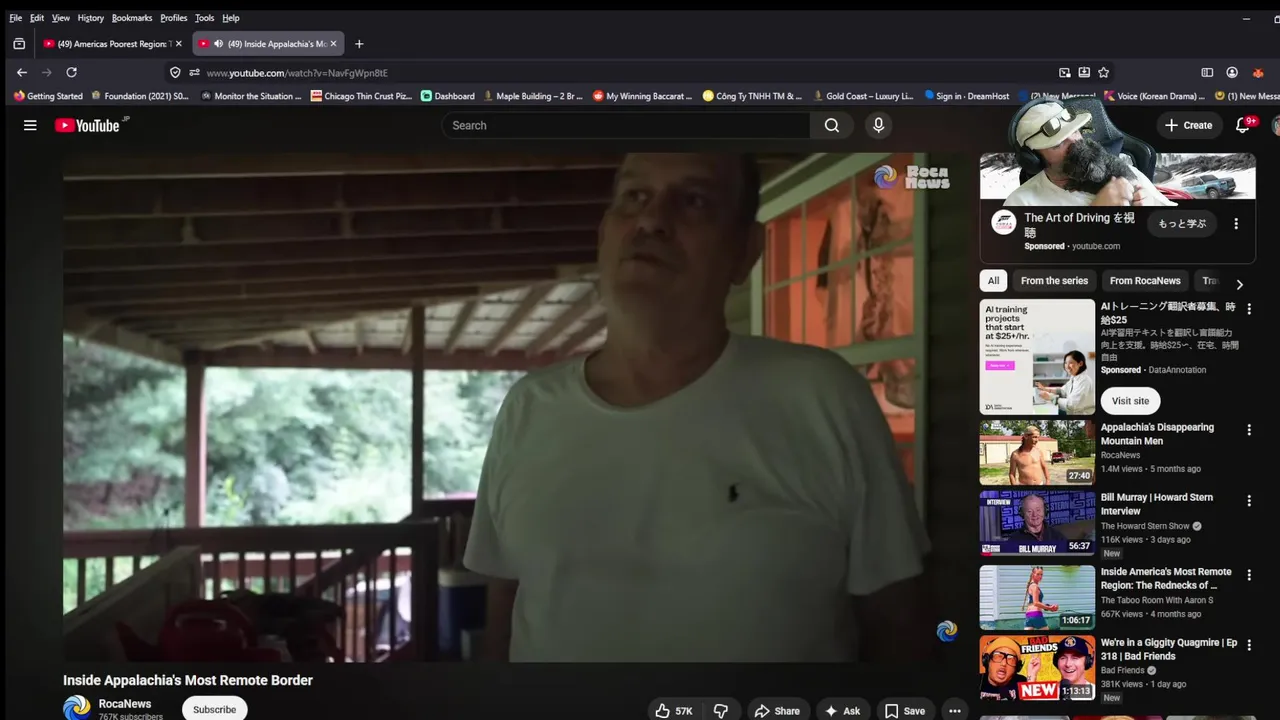Mute the playing tab via speaker icon

218,44
